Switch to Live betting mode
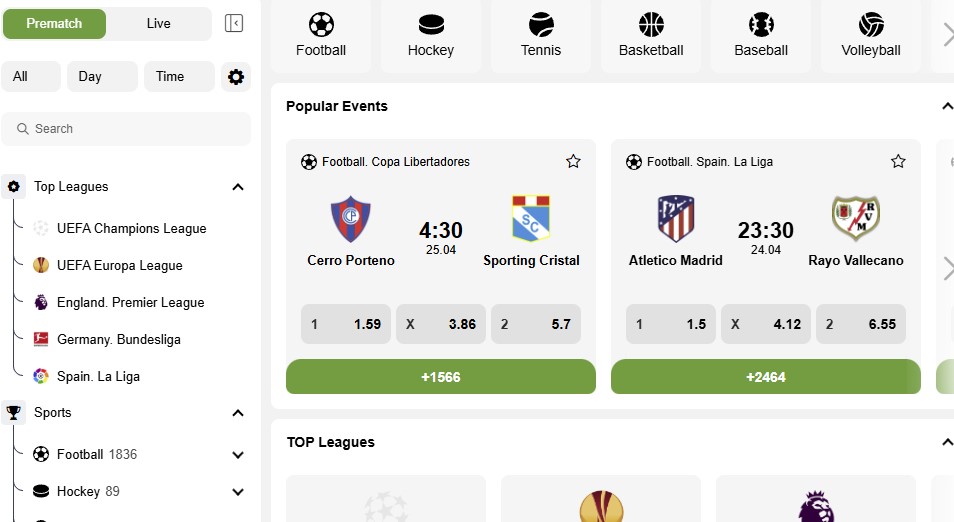954x522 pixels. point(159,24)
